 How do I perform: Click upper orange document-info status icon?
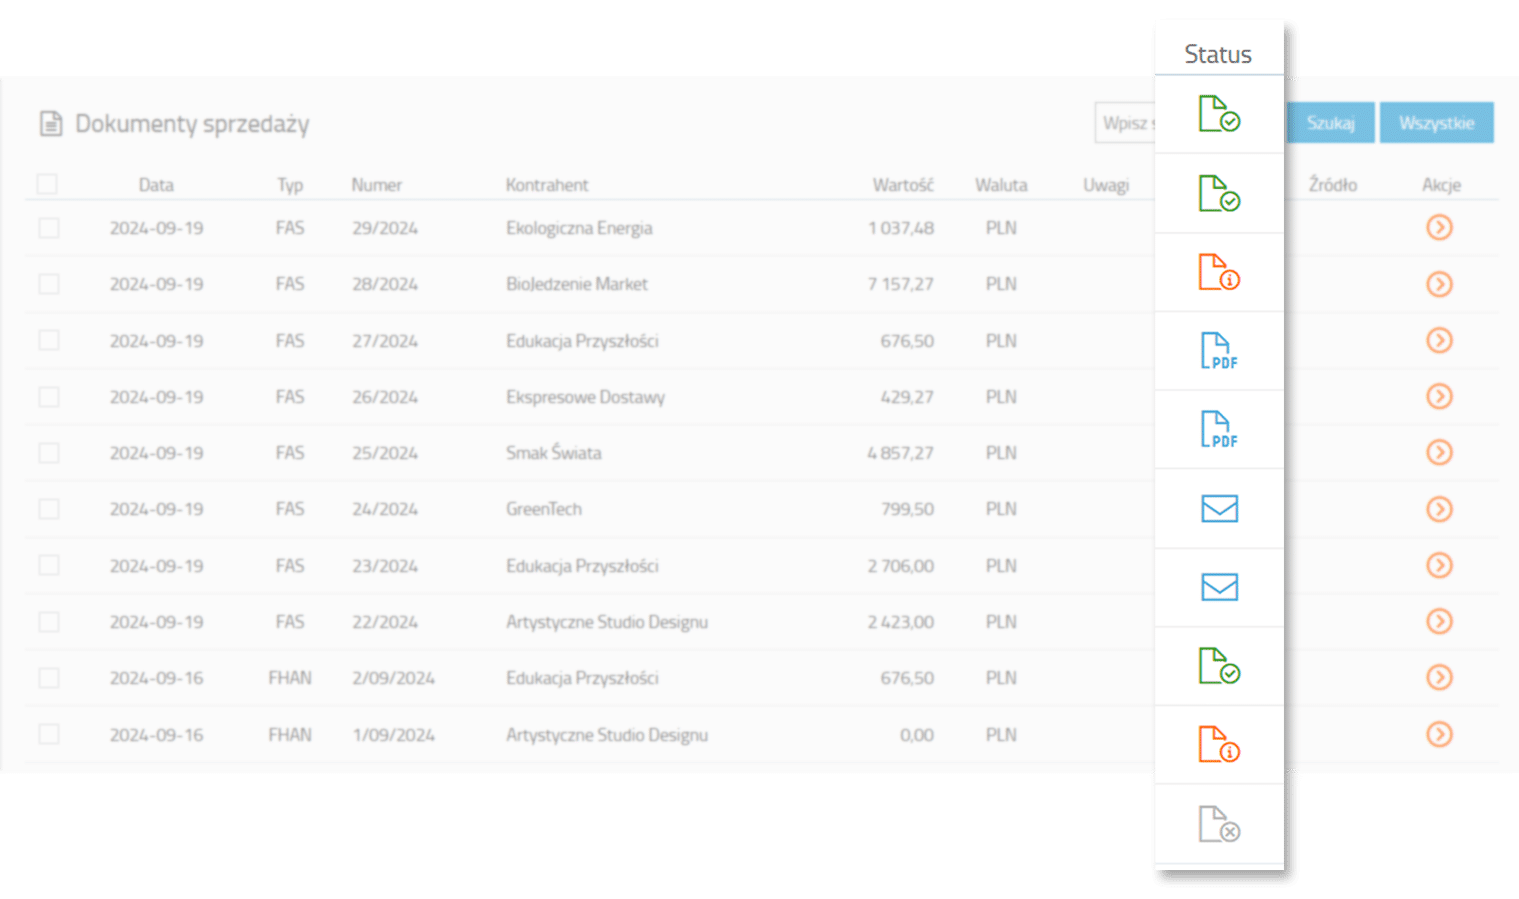[1219, 272]
